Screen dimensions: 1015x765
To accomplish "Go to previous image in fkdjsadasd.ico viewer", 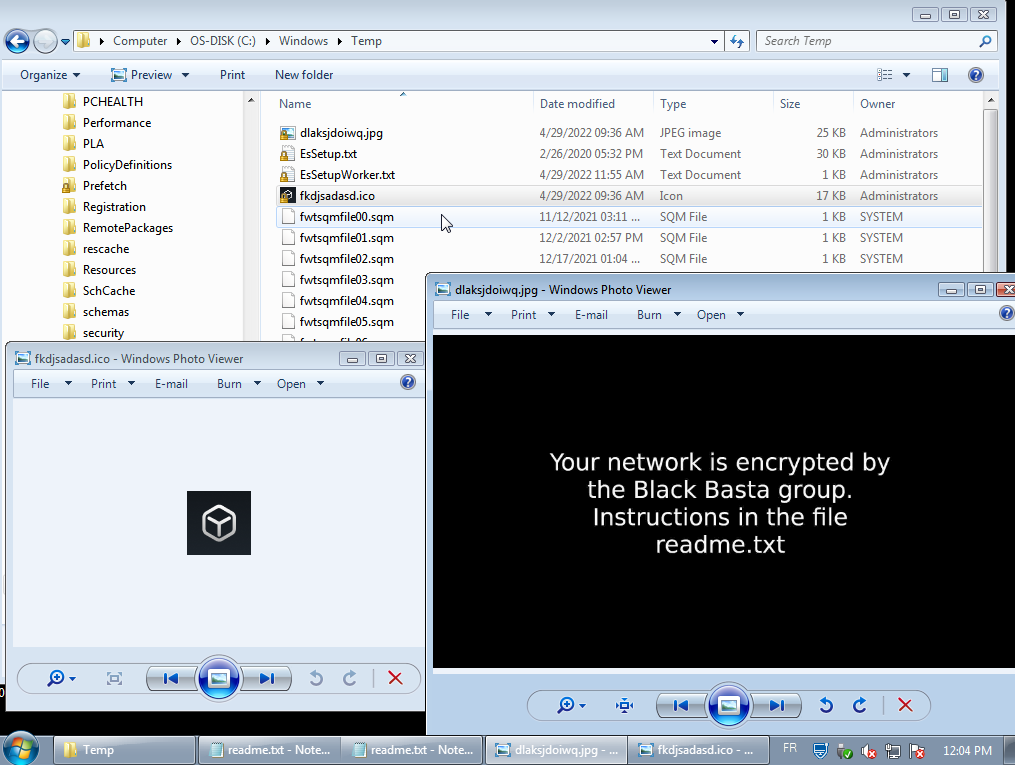I will pyautogui.click(x=171, y=678).
